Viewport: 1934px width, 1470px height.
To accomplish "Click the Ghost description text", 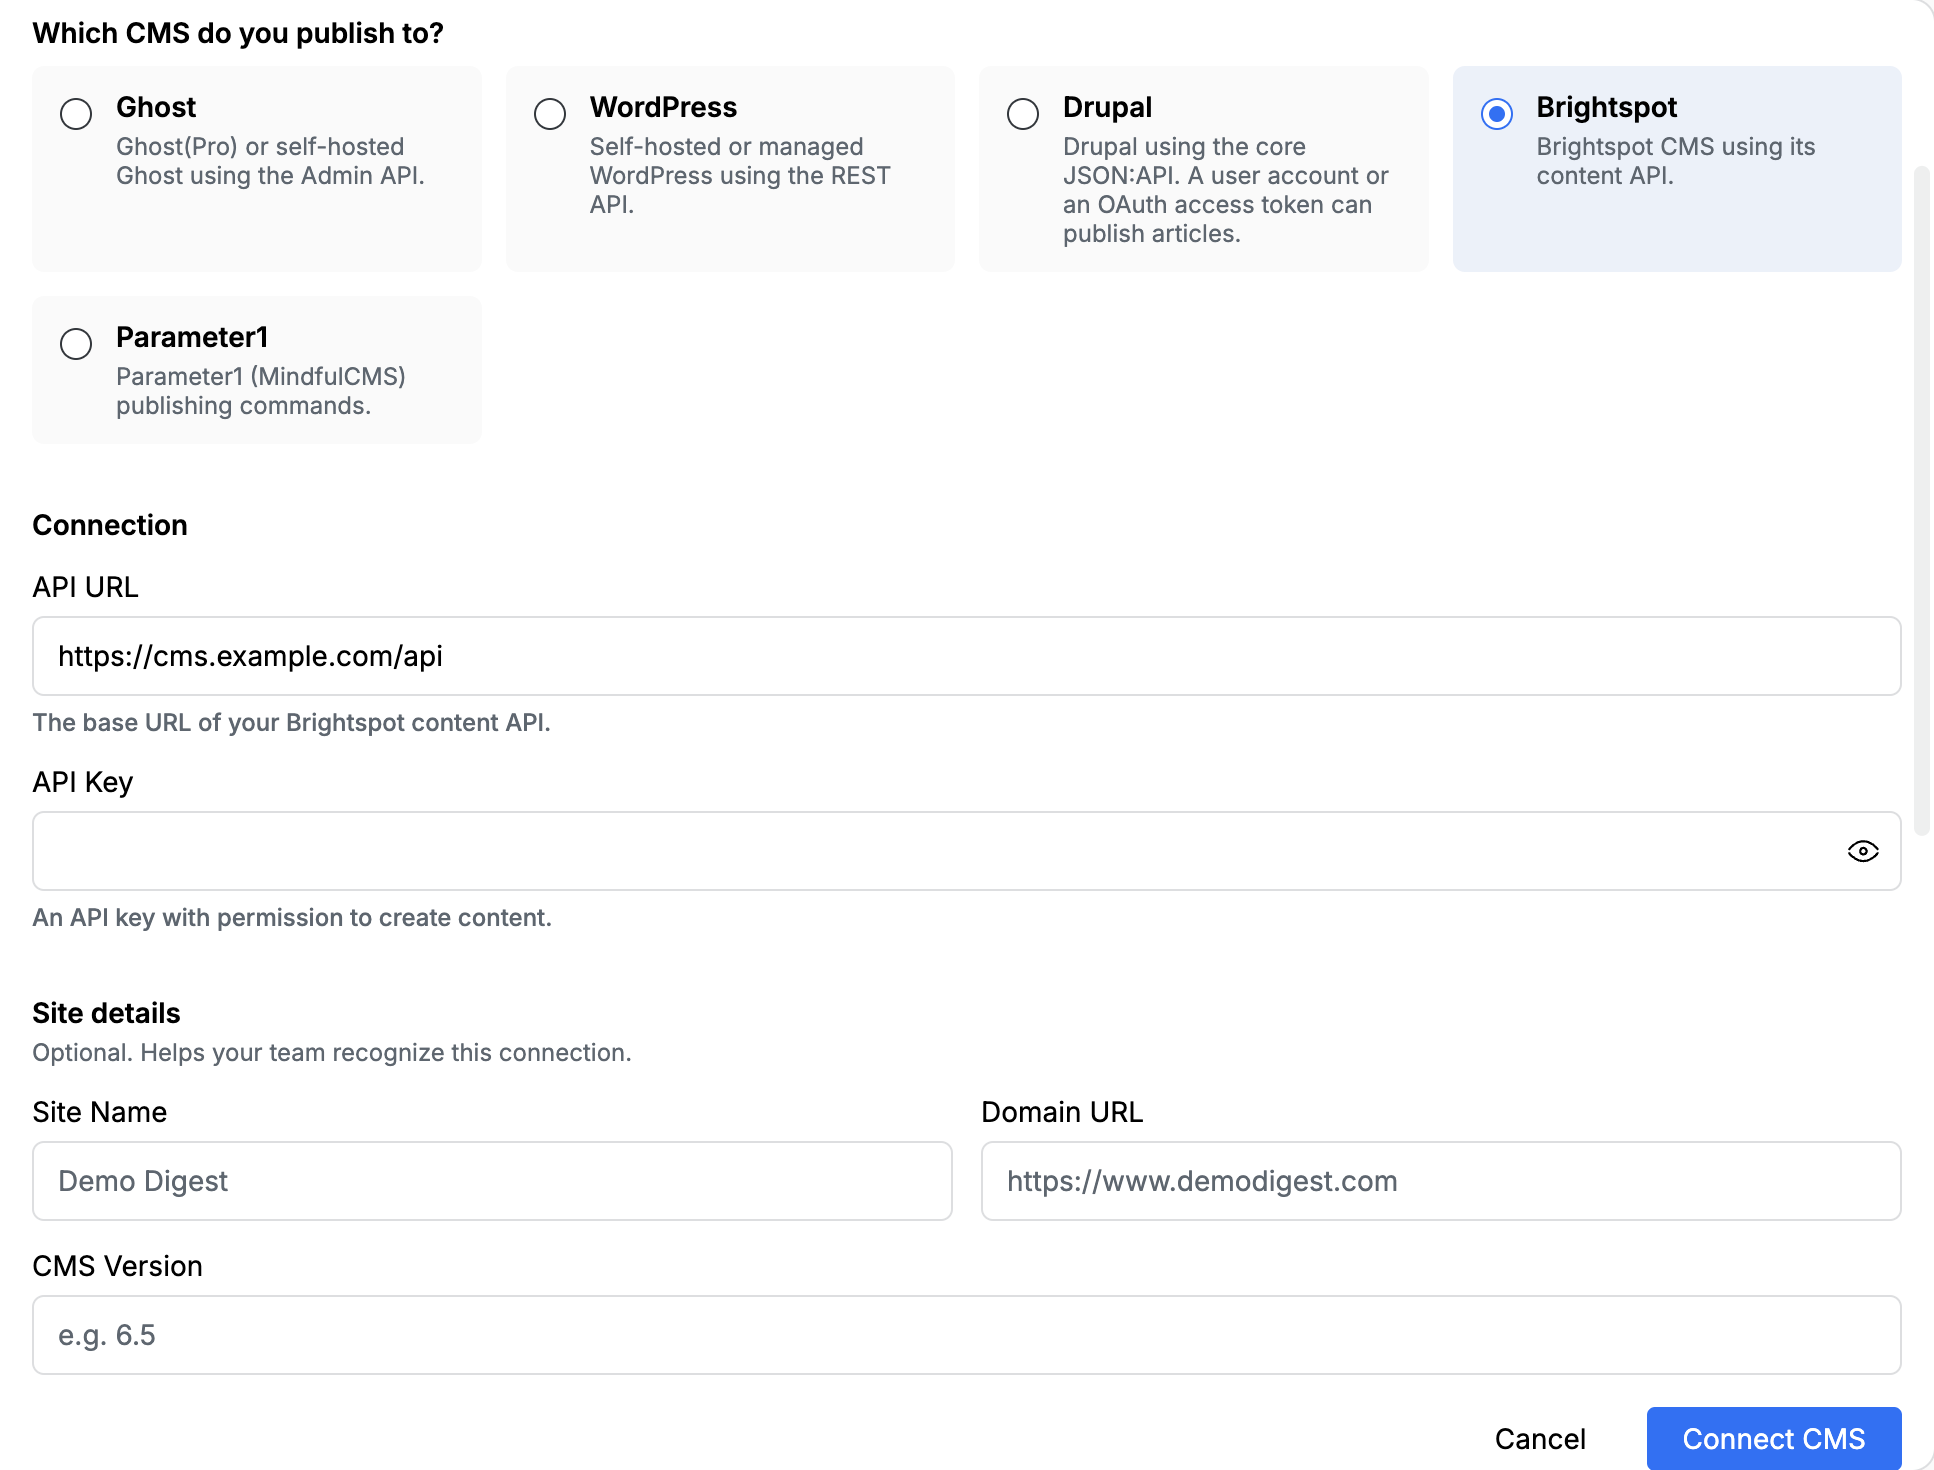I will click(270, 161).
